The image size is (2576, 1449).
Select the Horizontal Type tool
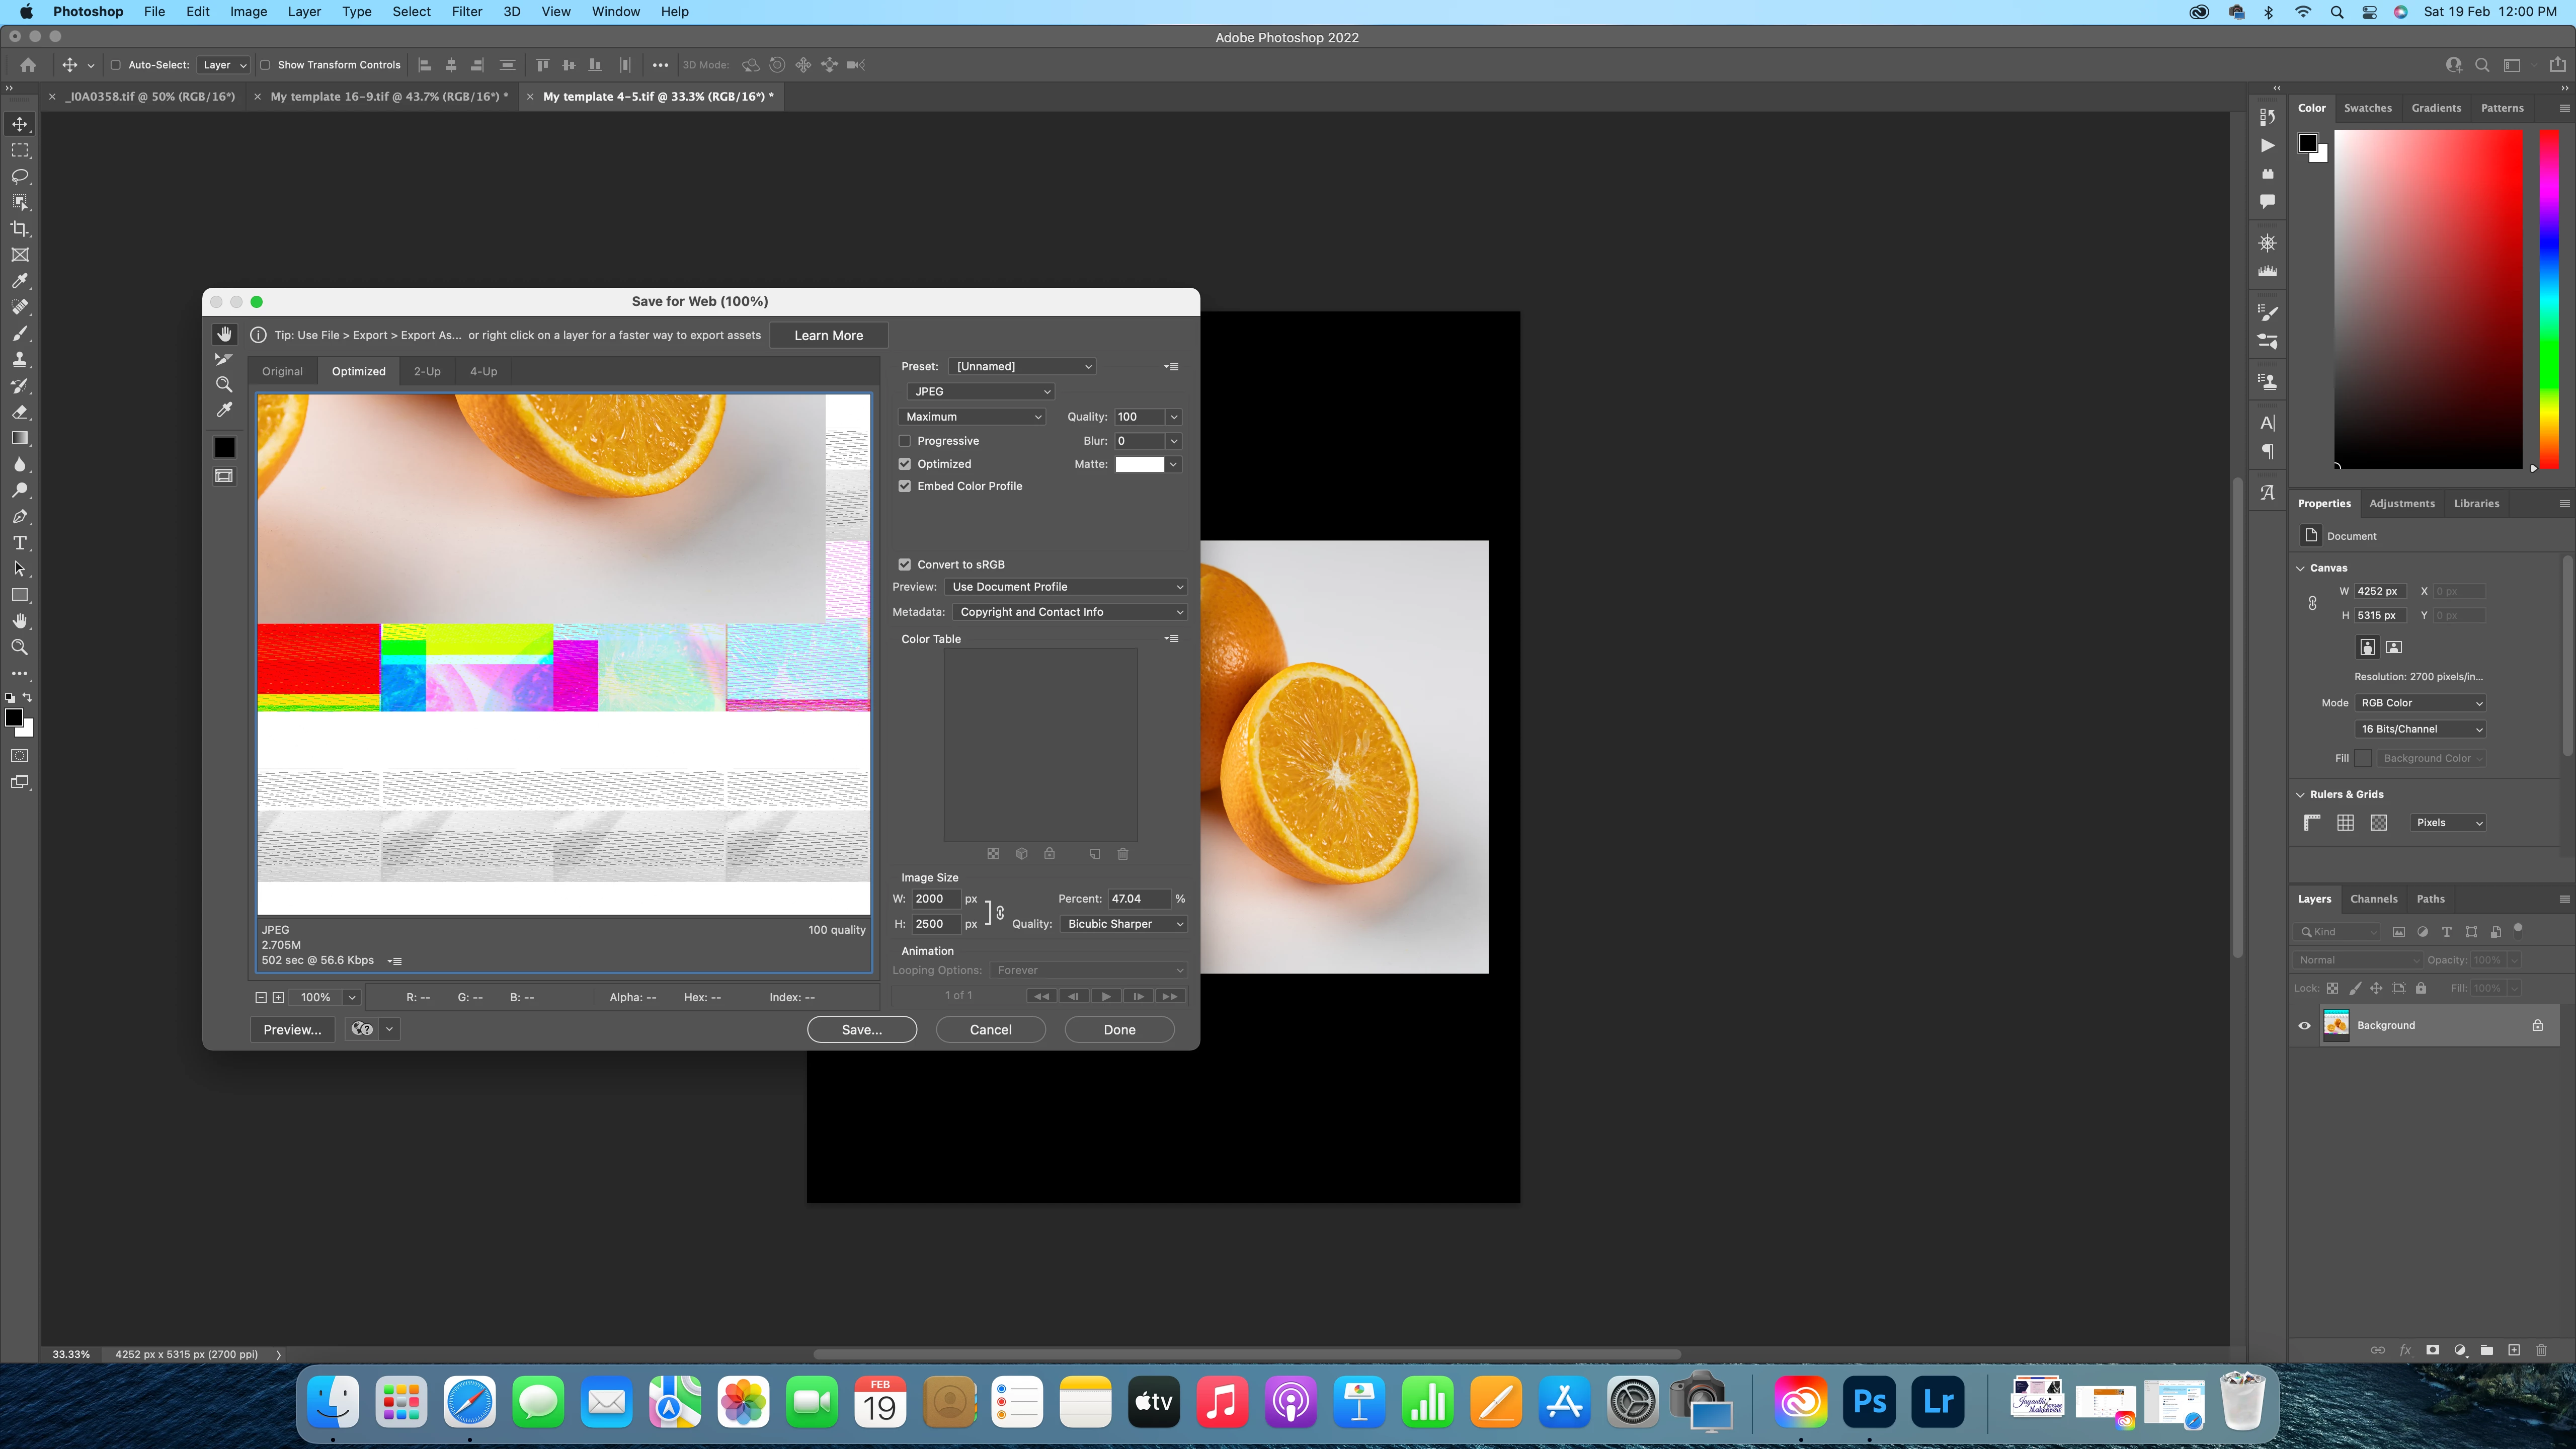pos(19,543)
